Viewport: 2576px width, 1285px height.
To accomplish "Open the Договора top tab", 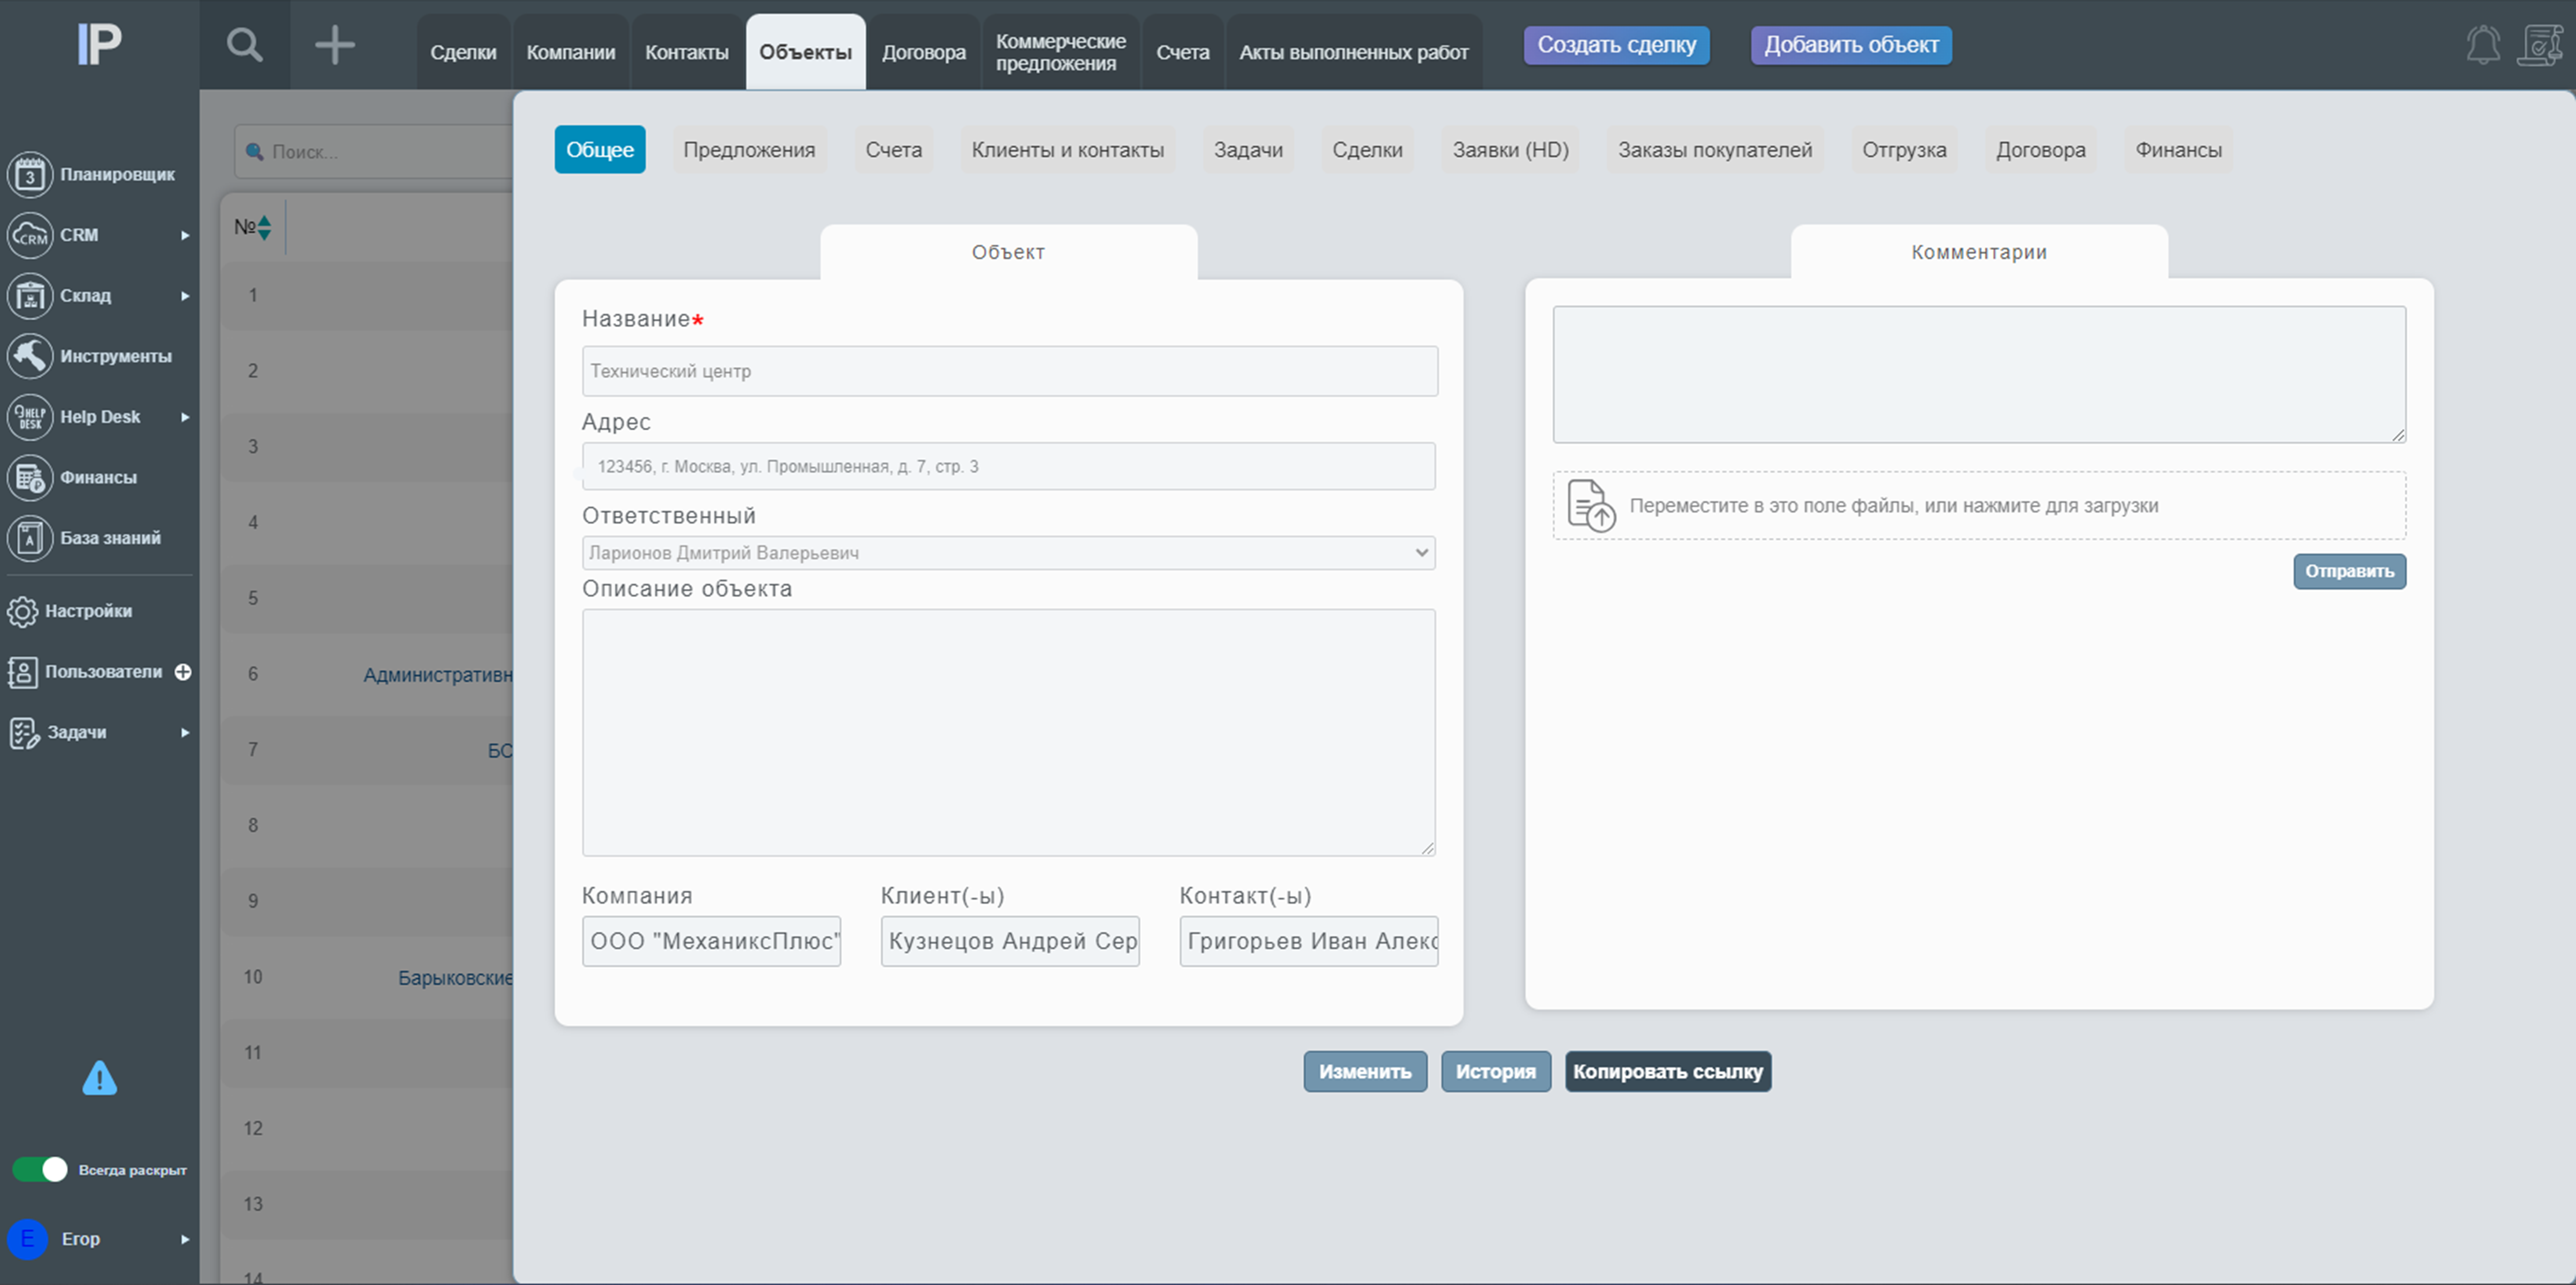I will (x=924, y=52).
